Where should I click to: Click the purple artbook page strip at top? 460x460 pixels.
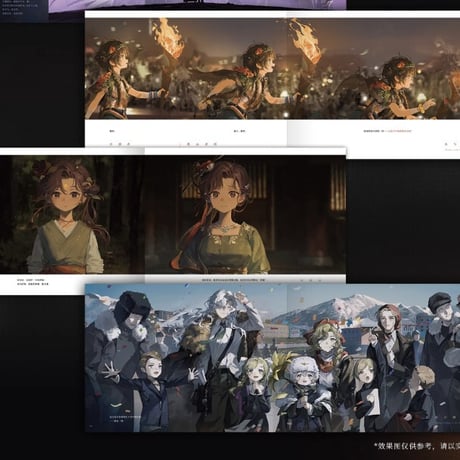197,6
